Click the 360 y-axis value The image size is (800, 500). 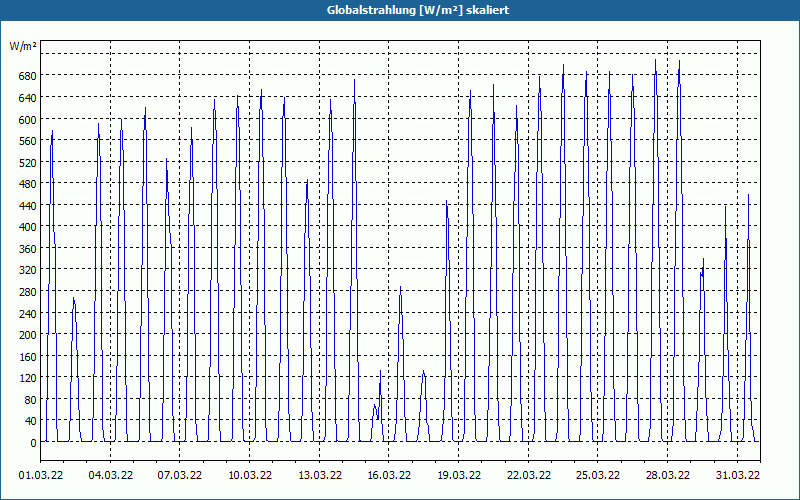(x=27, y=249)
